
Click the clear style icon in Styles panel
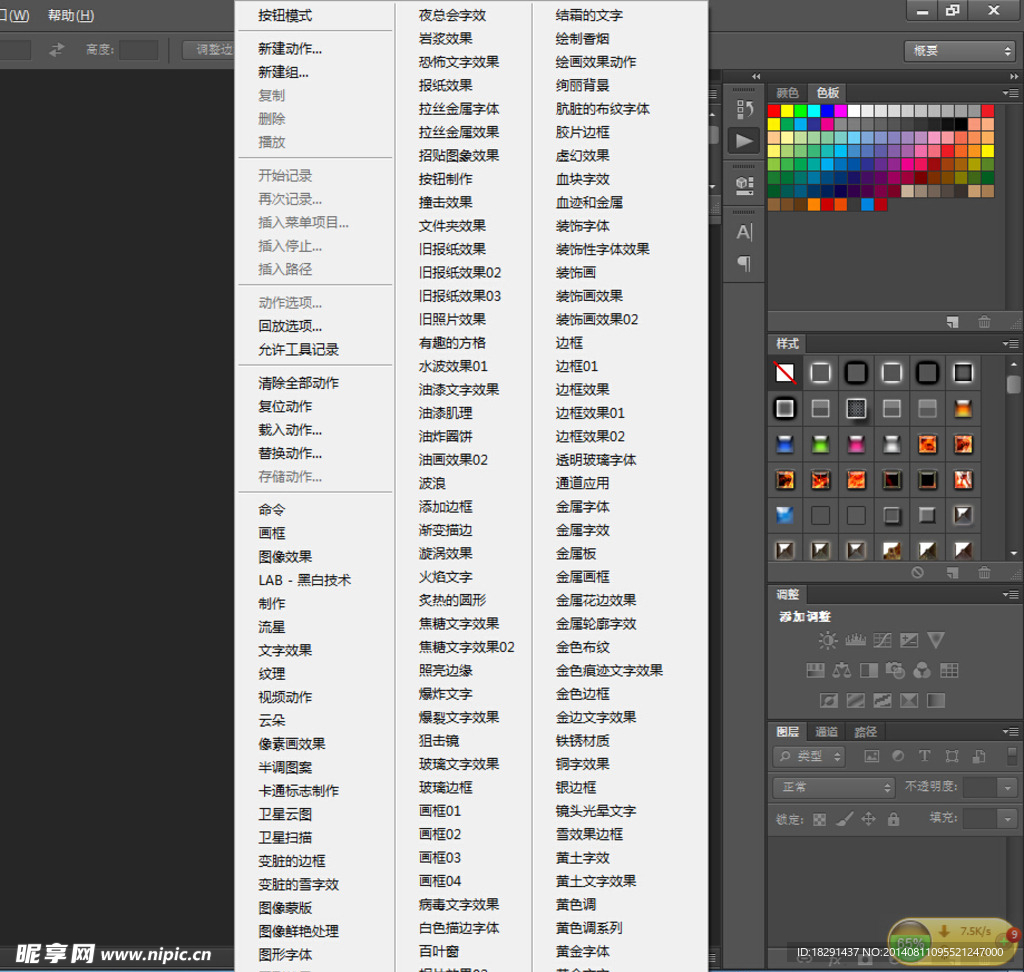click(918, 572)
